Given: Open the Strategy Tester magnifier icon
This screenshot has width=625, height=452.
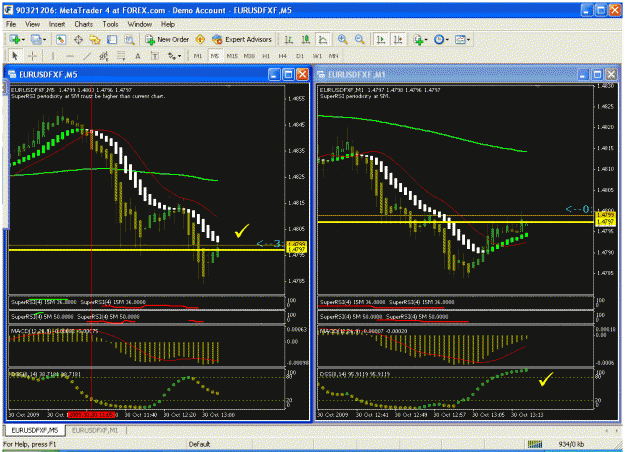Looking at the screenshot, I should 129,39.
